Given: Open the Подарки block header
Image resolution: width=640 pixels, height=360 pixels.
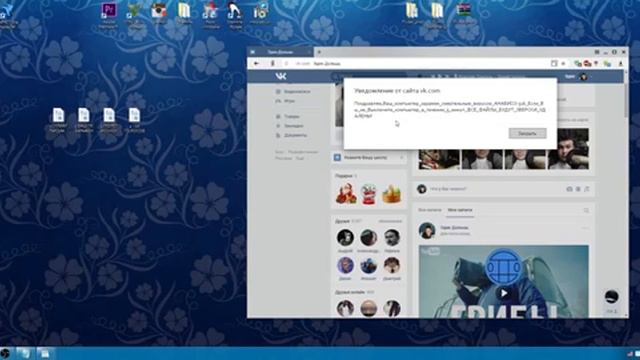Looking at the screenshot, I should click(344, 176).
